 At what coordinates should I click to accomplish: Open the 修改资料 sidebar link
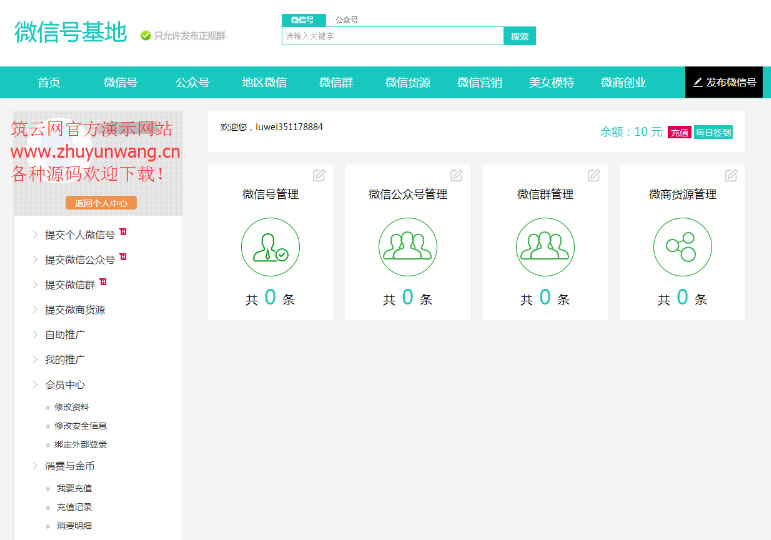point(71,407)
